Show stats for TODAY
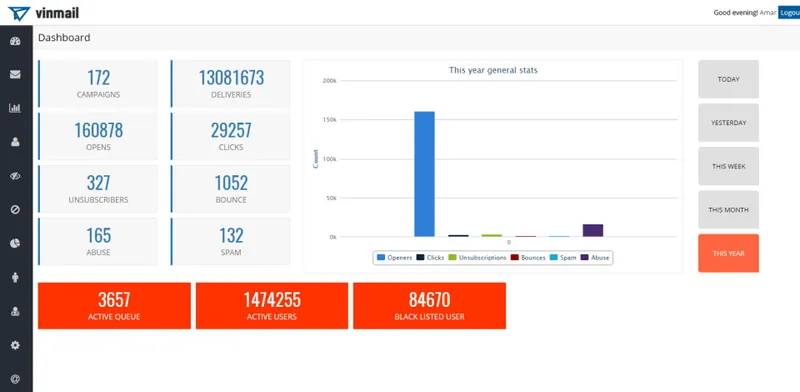Screen dimensions: 800x392 click(x=728, y=79)
